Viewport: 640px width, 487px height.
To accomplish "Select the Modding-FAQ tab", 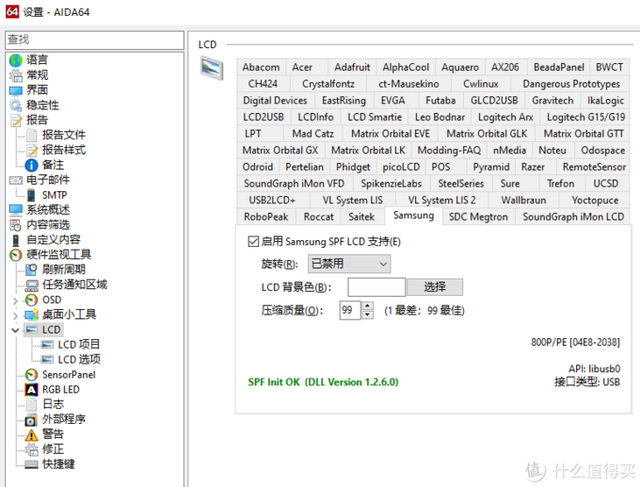I will [x=449, y=151].
